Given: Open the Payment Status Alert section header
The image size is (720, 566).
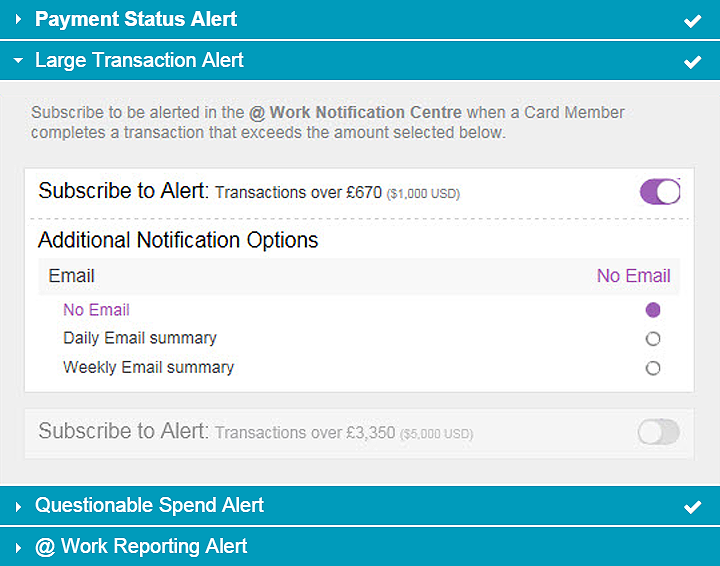Looking at the screenshot, I should click(136, 20).
